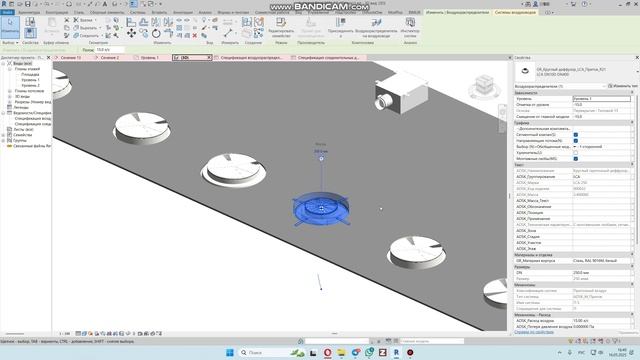The height and width of the screenshot is (360, 640).
Task: Click the Paste clipboard icon
Action: click(52, 25)
